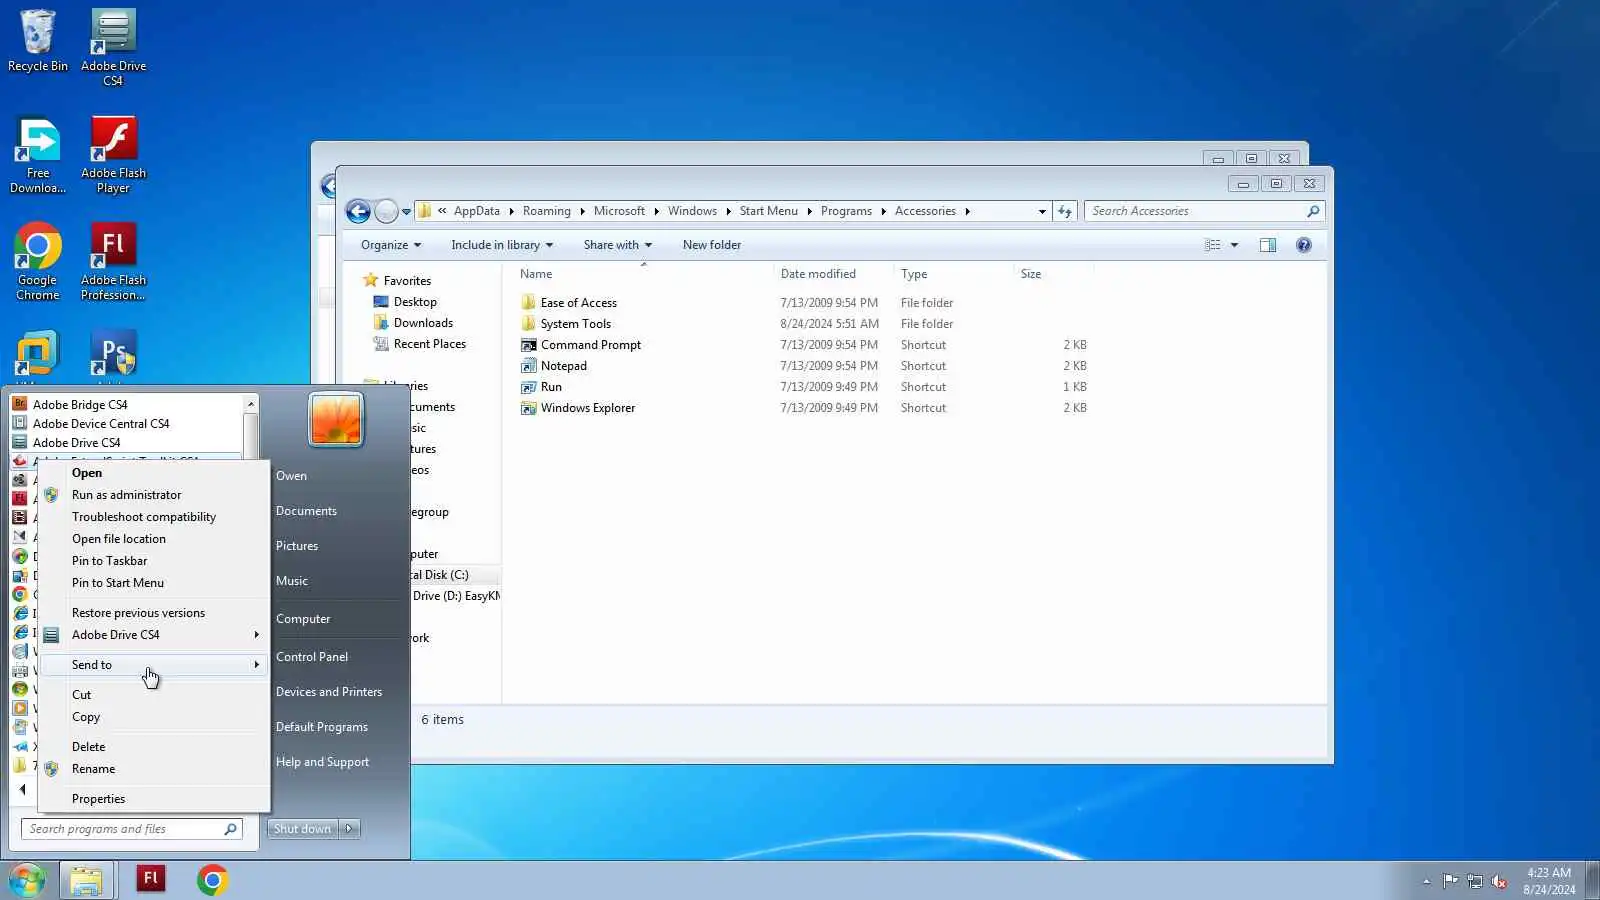Screen dimensions: 1600x900
Task: Open the Adobe Flash Player desktop icon
Action: click(x=113, y=155)
